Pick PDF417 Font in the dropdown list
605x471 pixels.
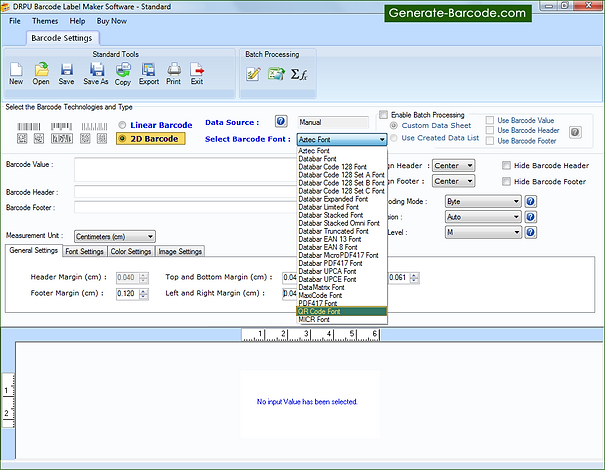[342, 303]
